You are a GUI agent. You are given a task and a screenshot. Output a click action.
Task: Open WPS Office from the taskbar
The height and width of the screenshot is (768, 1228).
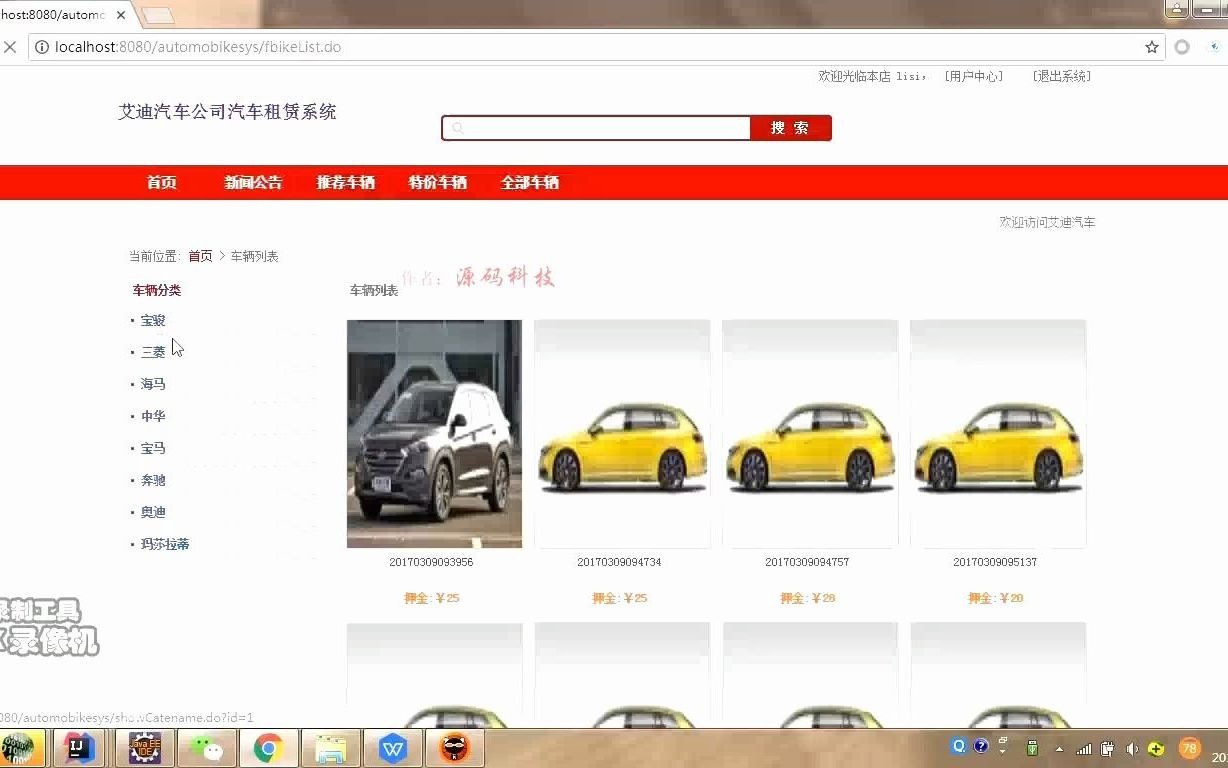[392, 747]
